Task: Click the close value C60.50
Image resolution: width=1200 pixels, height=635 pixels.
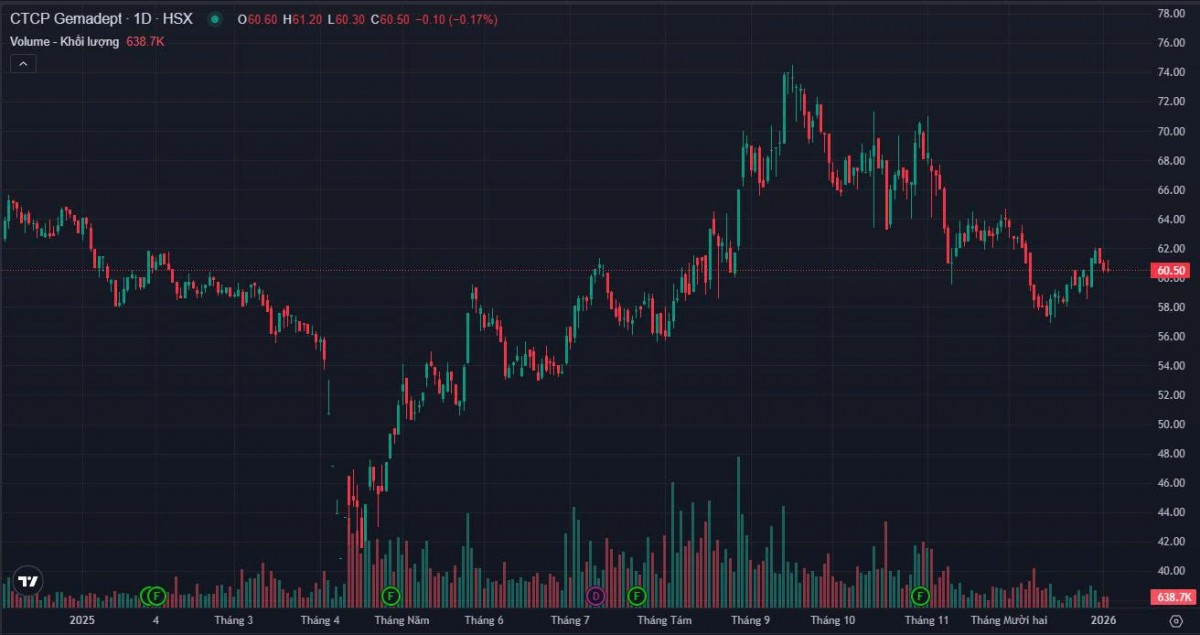Action: tap(391, 20)
